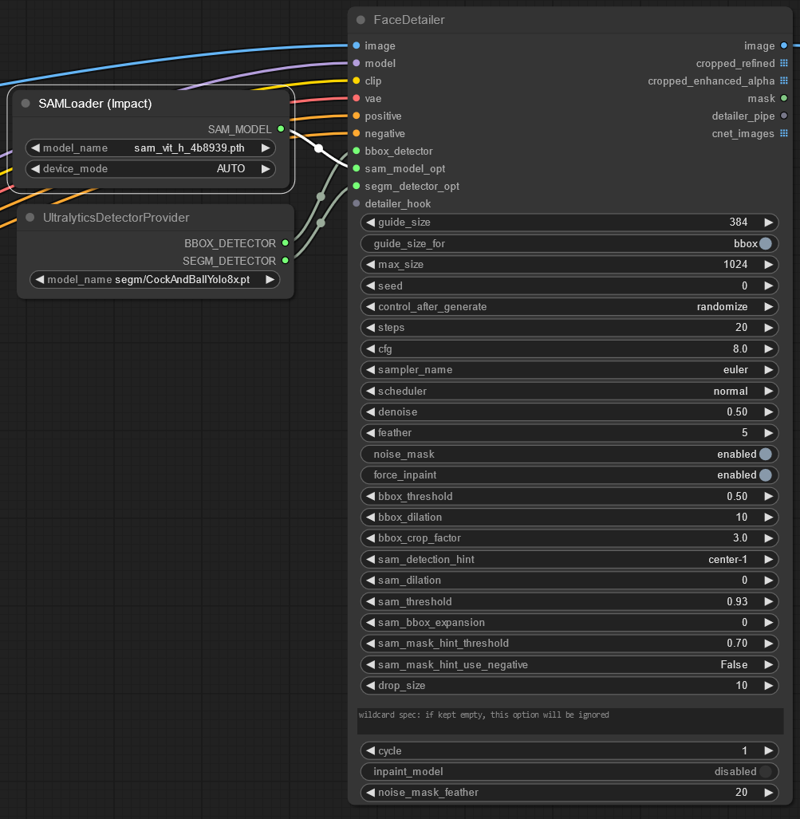Increase max_size with right arrow
This screenshot has width=800, height=819.
pos(769,264)
